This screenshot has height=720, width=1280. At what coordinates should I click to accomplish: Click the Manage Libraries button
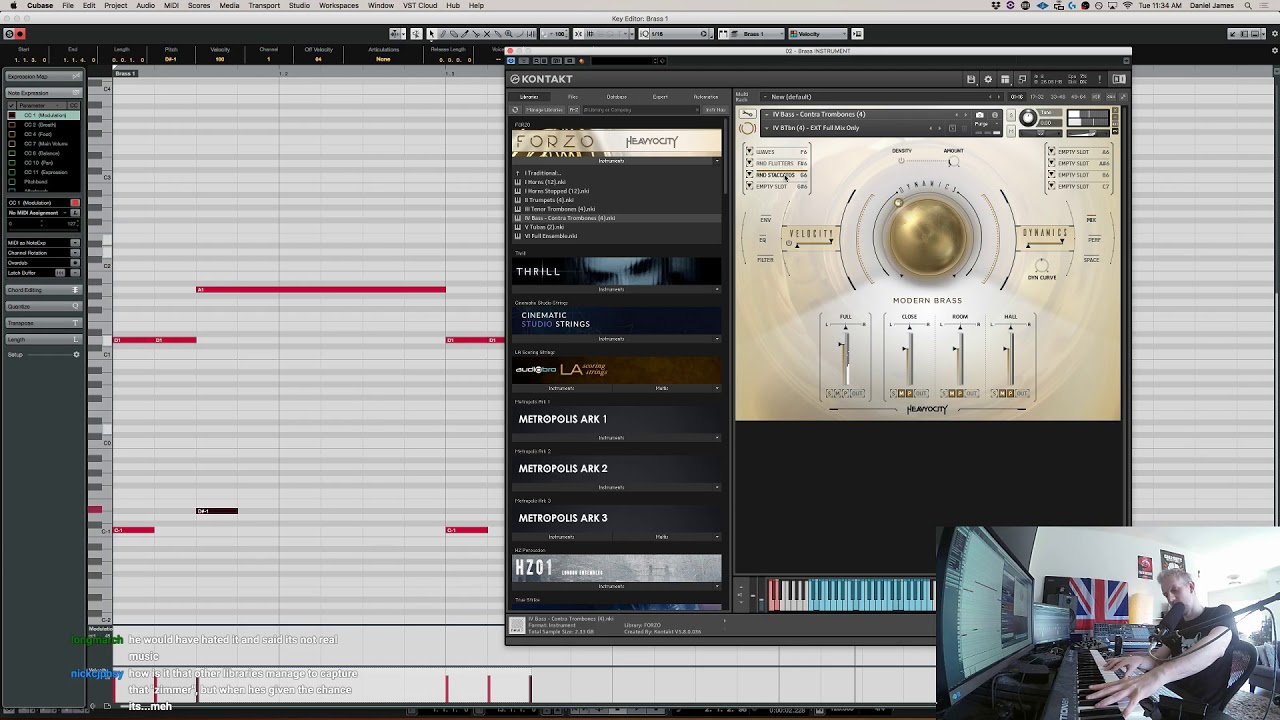pyautogui.click(x=545, y=110)
